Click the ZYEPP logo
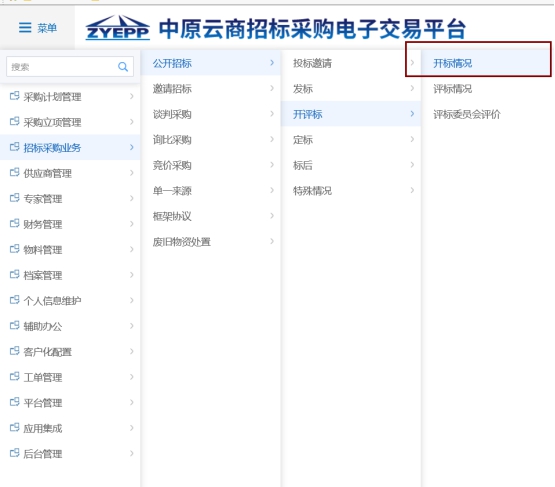555x487 pixels. pos(118,27)
